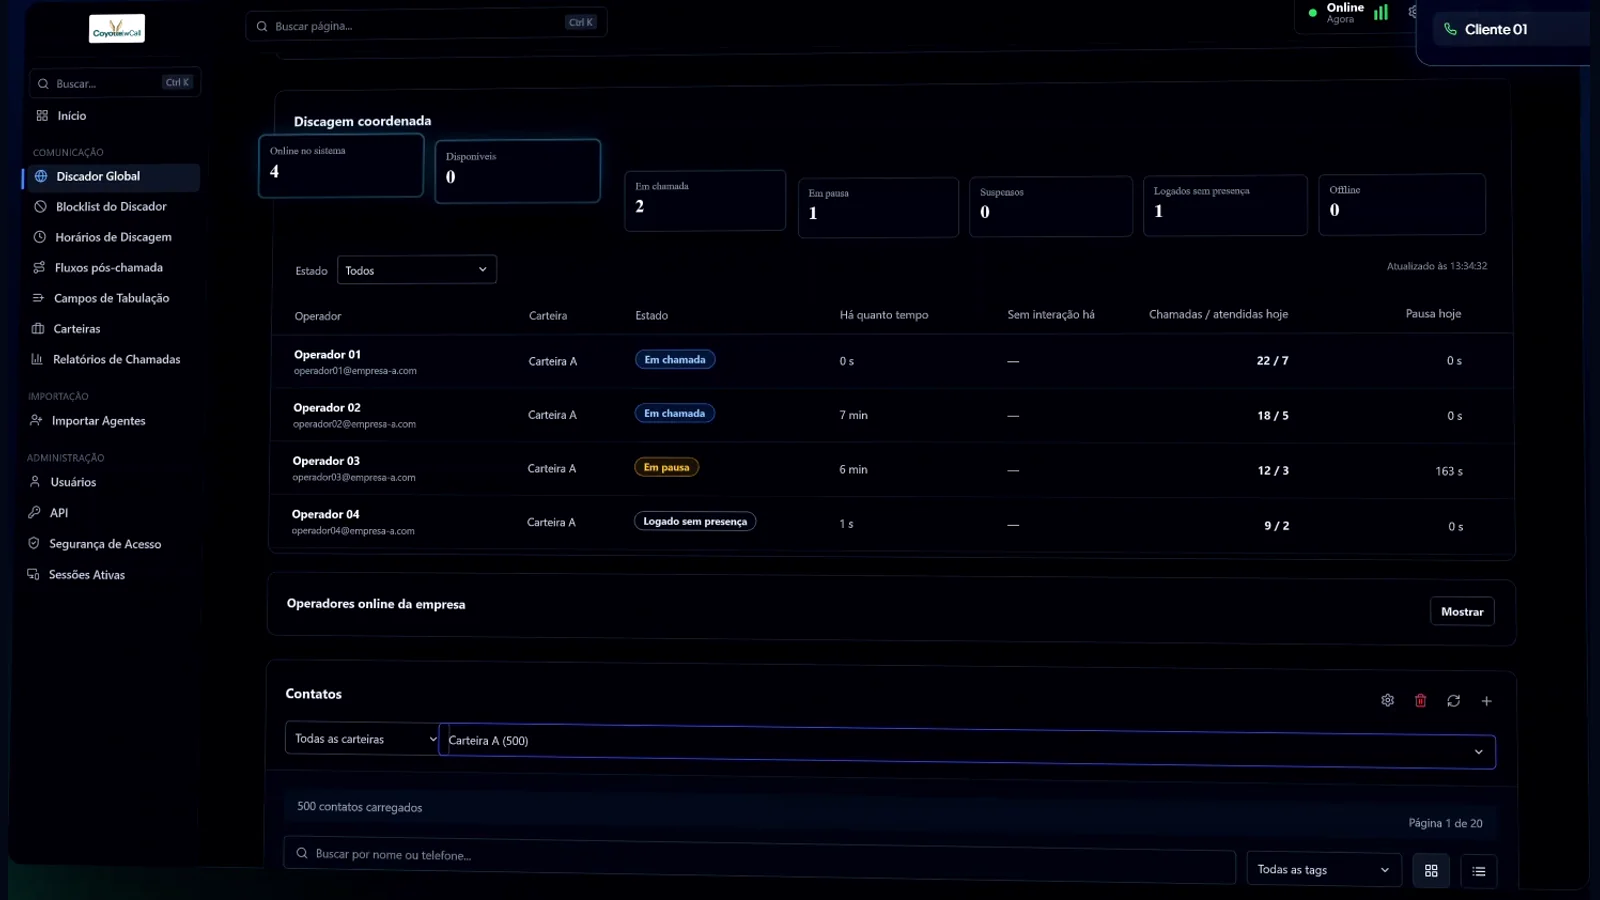Click the Em chamada stat card
The height and width of the screenshot is (900, 1600).
[x=705, y=201]
